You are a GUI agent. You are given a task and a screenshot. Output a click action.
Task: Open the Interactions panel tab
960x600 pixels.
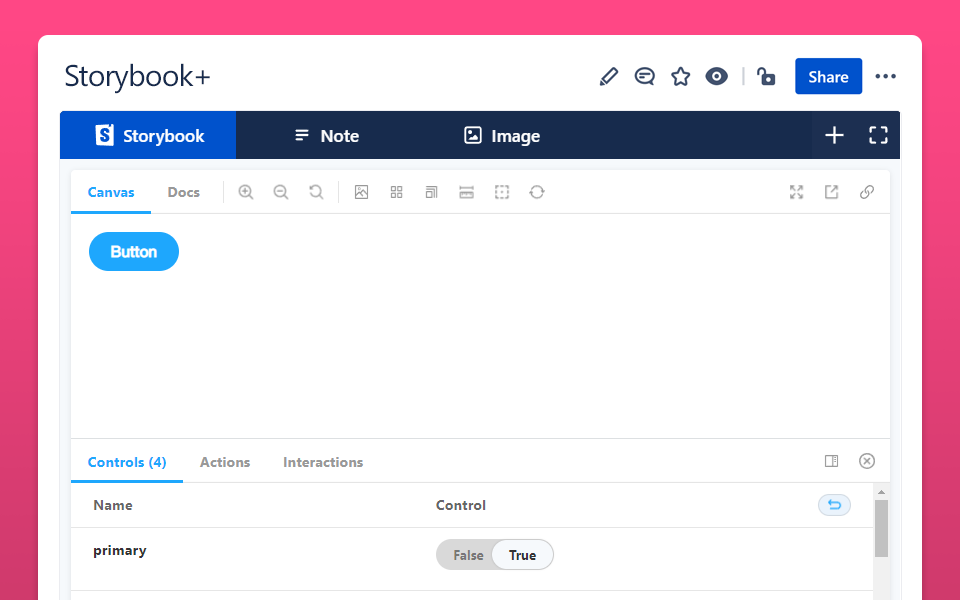click(323, 462)
